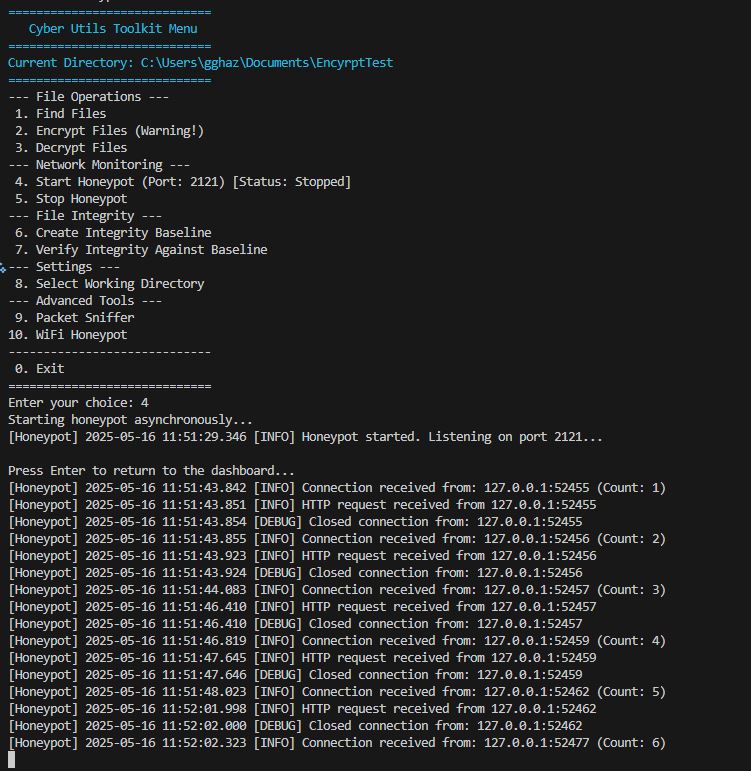Viewport: 751px width, 771px height.
Task: Click Closed connection log from 127.0.0.1:52457
Action: (295, 624)
